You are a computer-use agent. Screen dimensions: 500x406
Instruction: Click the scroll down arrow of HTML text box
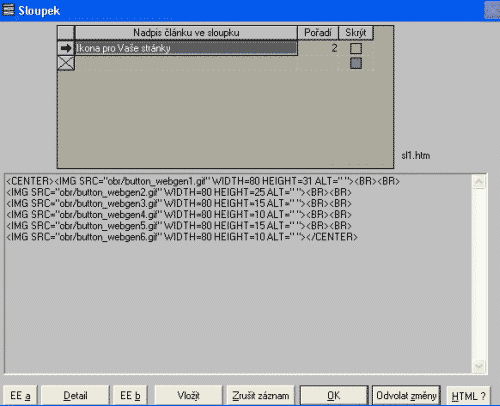[x=479, y=366]
